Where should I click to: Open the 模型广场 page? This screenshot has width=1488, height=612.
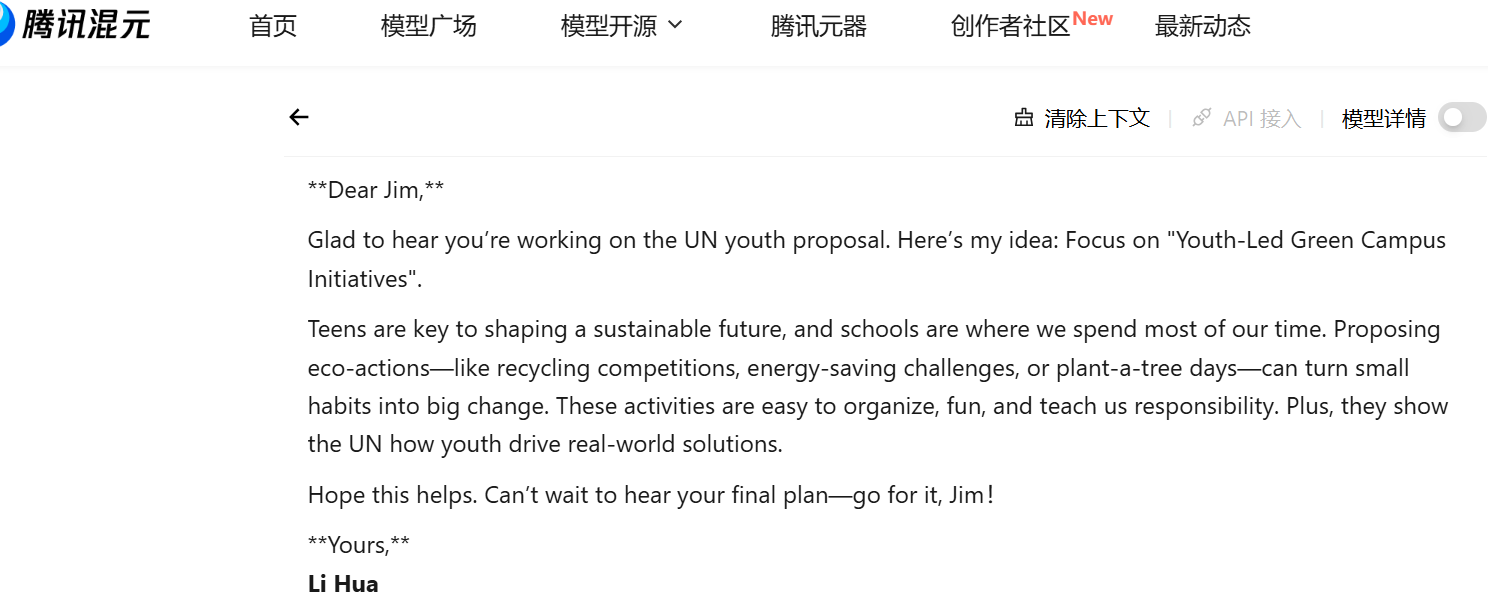pyautogui.click(x=429, y=26)
